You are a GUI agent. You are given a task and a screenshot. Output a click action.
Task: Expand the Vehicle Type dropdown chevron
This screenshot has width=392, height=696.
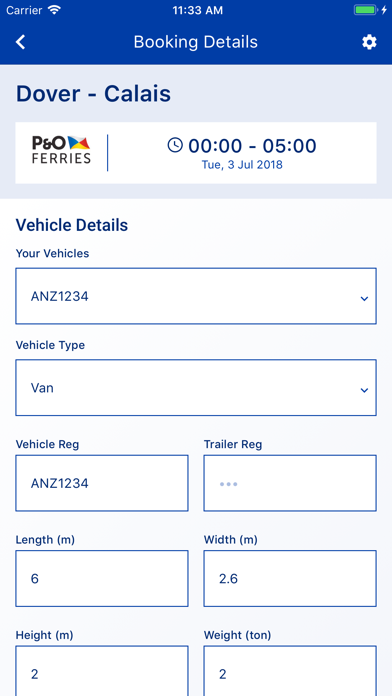point(364,390)
